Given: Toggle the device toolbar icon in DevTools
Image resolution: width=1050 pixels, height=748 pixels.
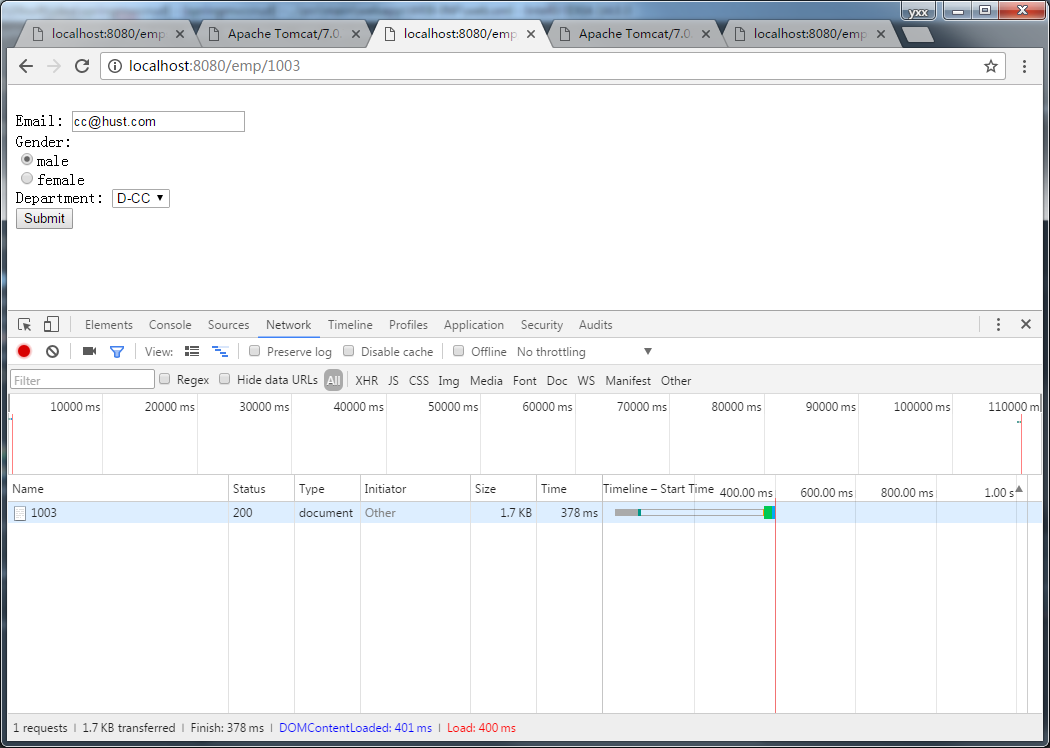Looking at the screenshot, I should [x=51, y=325].
